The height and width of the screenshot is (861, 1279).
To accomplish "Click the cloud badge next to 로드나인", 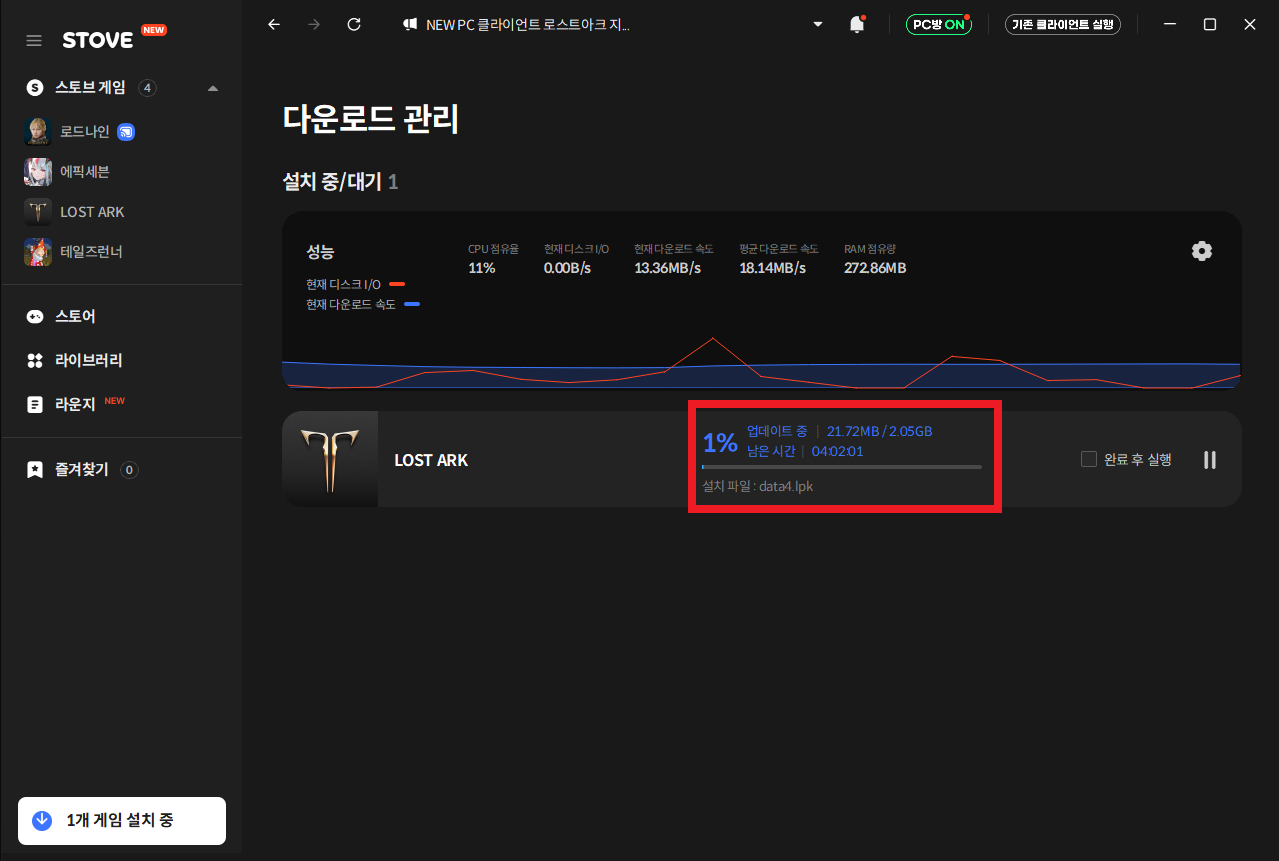I will (126, 131).
